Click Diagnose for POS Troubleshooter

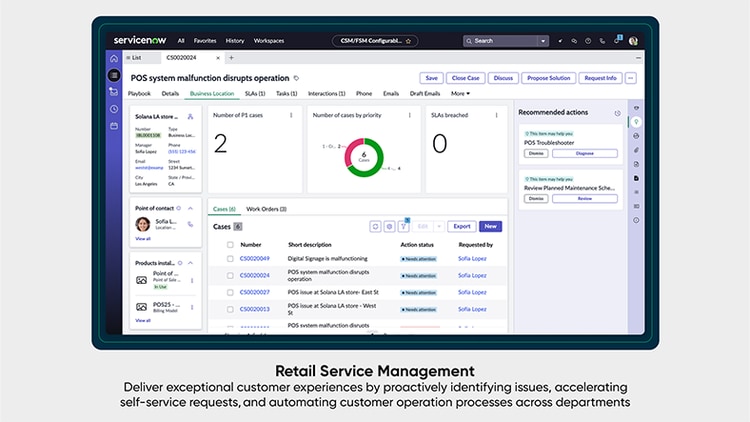tap(585, 154)
